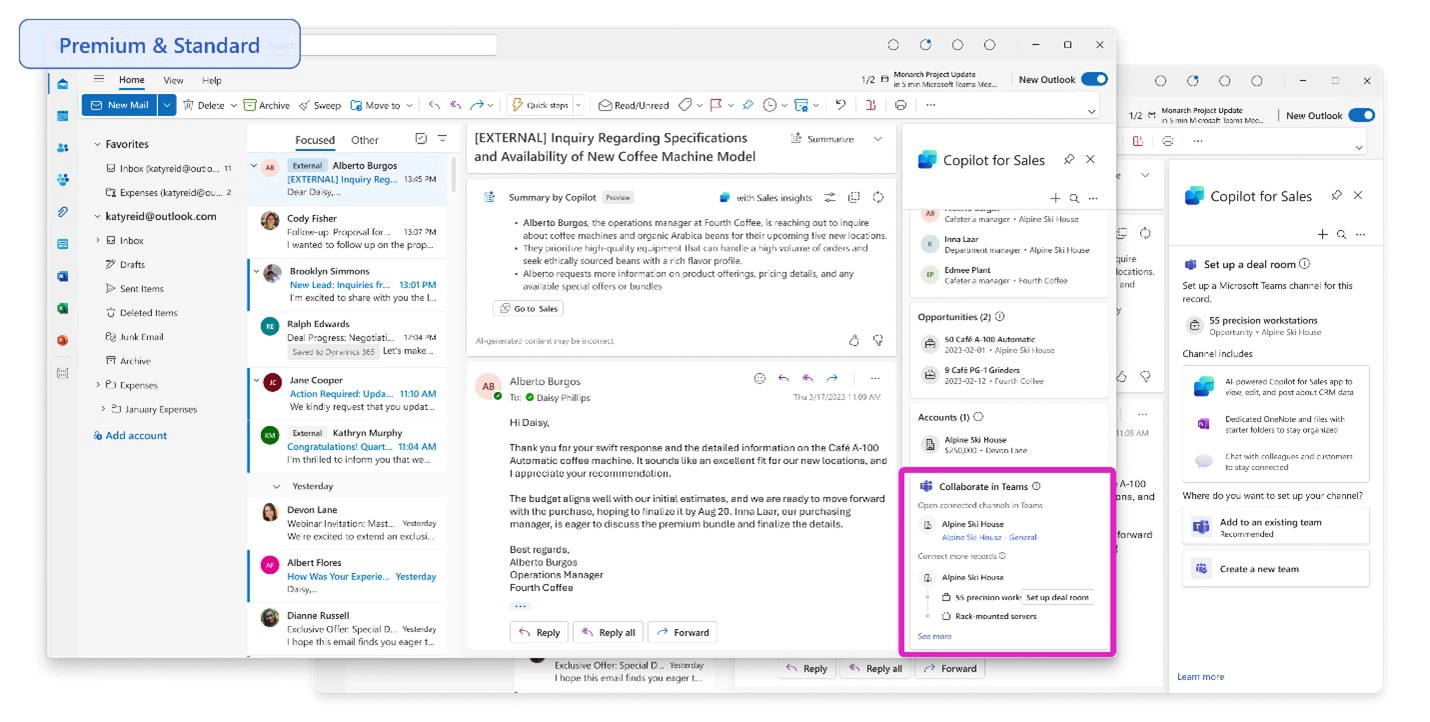Open the Word app icon in left rail
The image size is (1430, 722).
point(63,276)
